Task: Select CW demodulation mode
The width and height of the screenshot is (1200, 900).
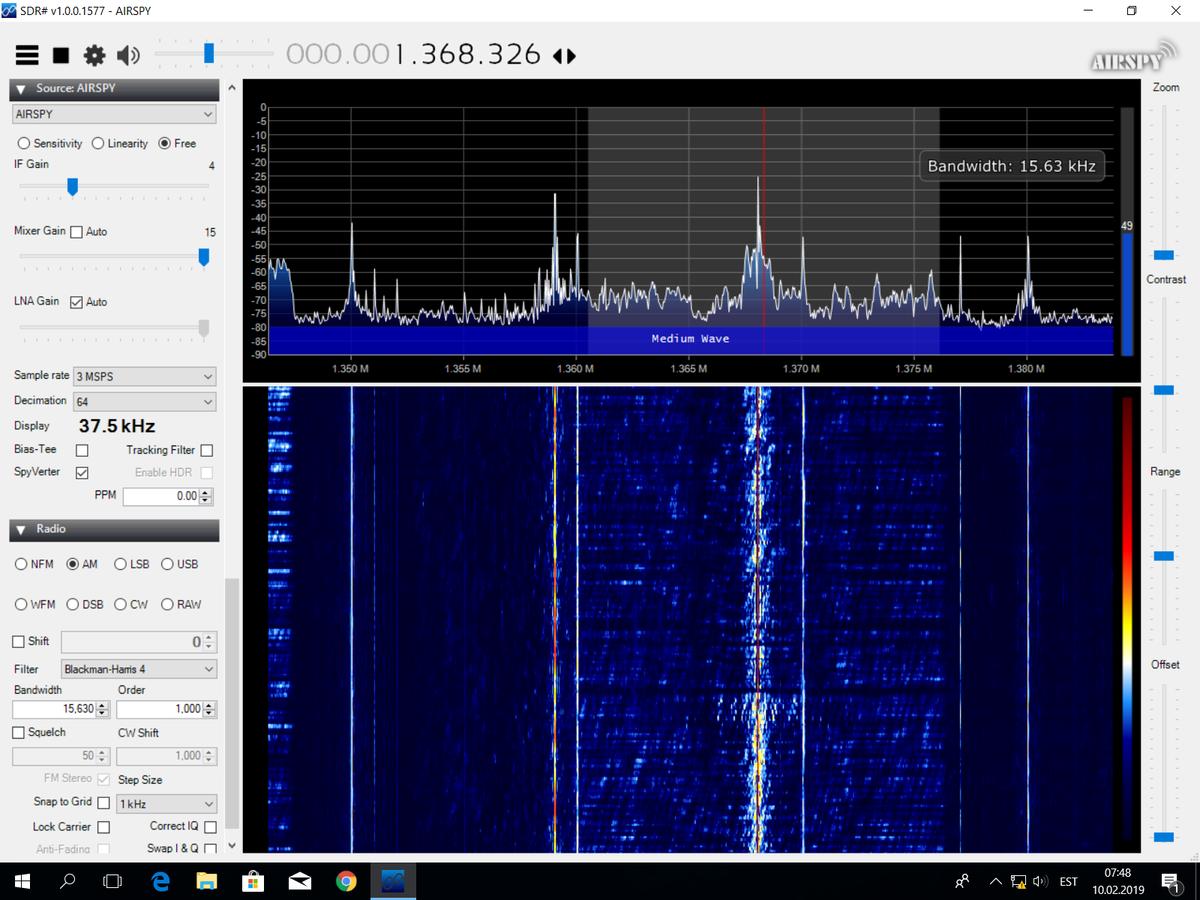Action: click(x=120, y=604)
